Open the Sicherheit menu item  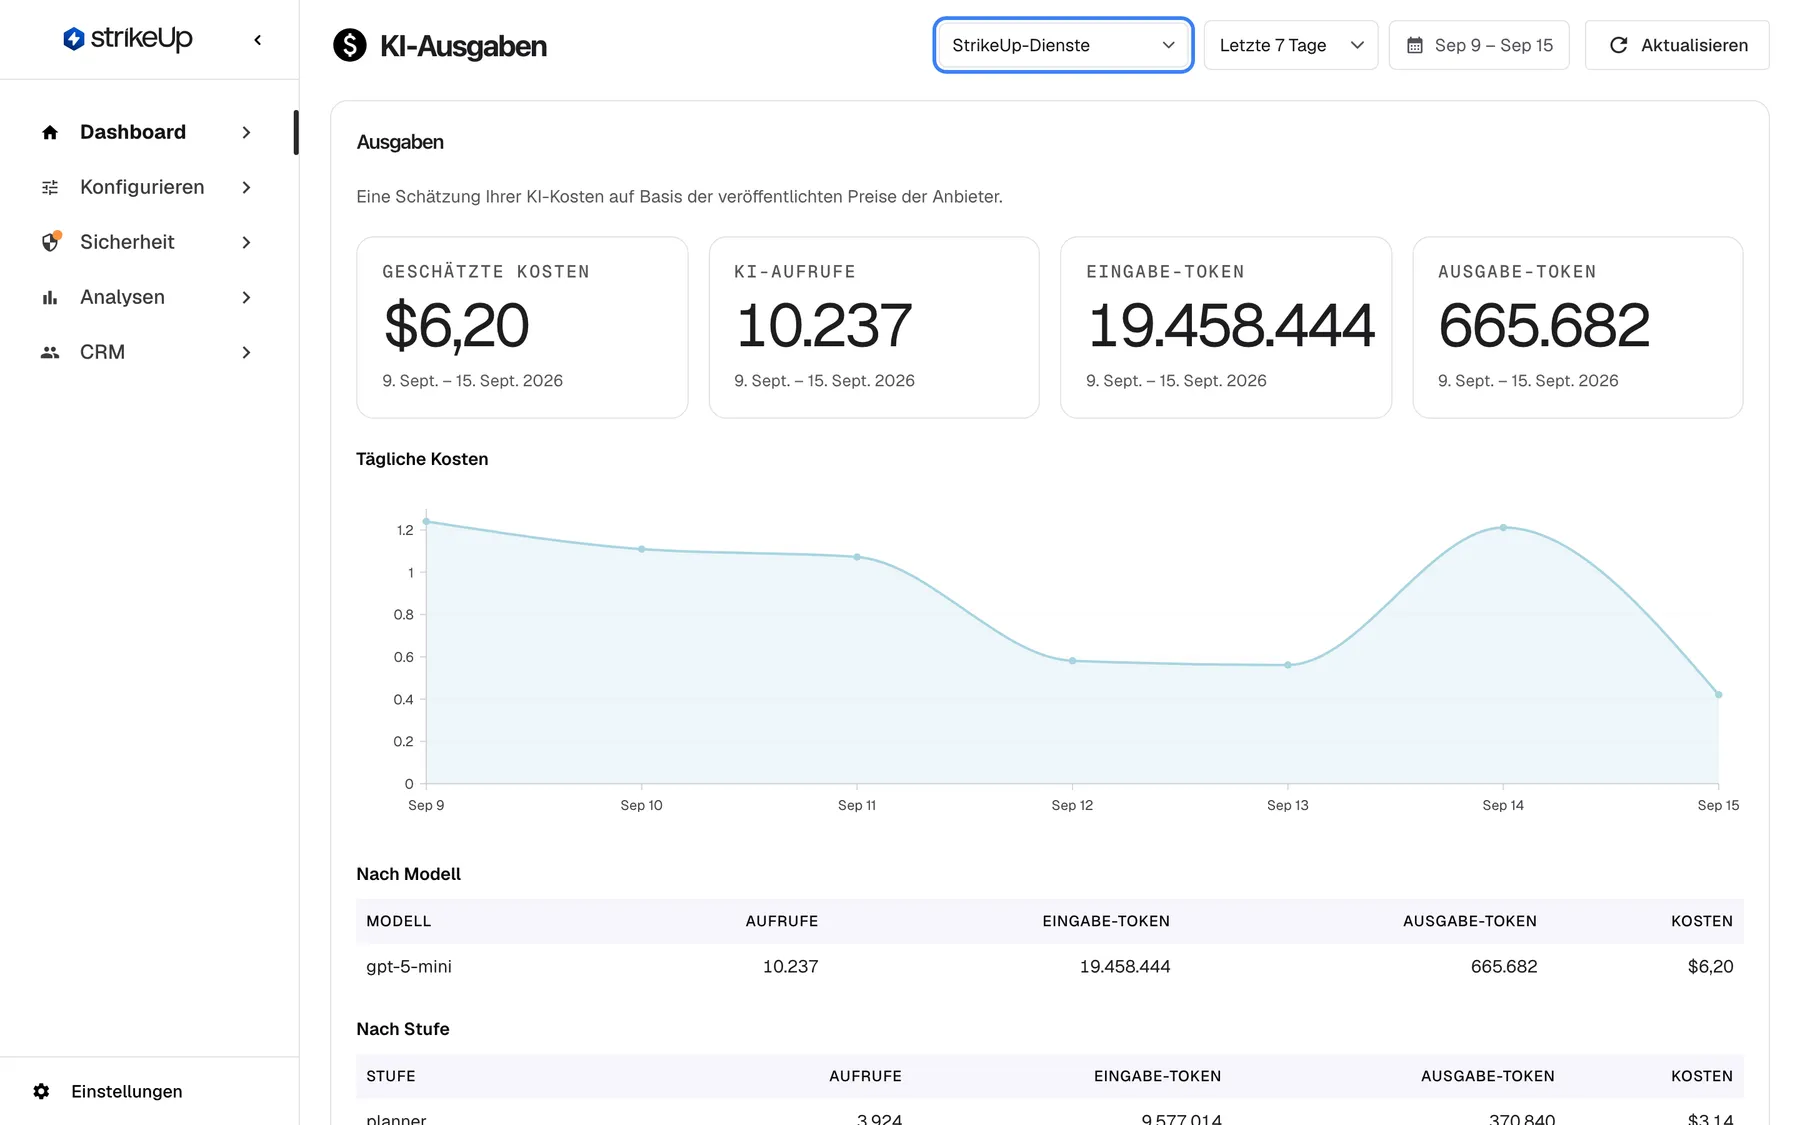147,242
